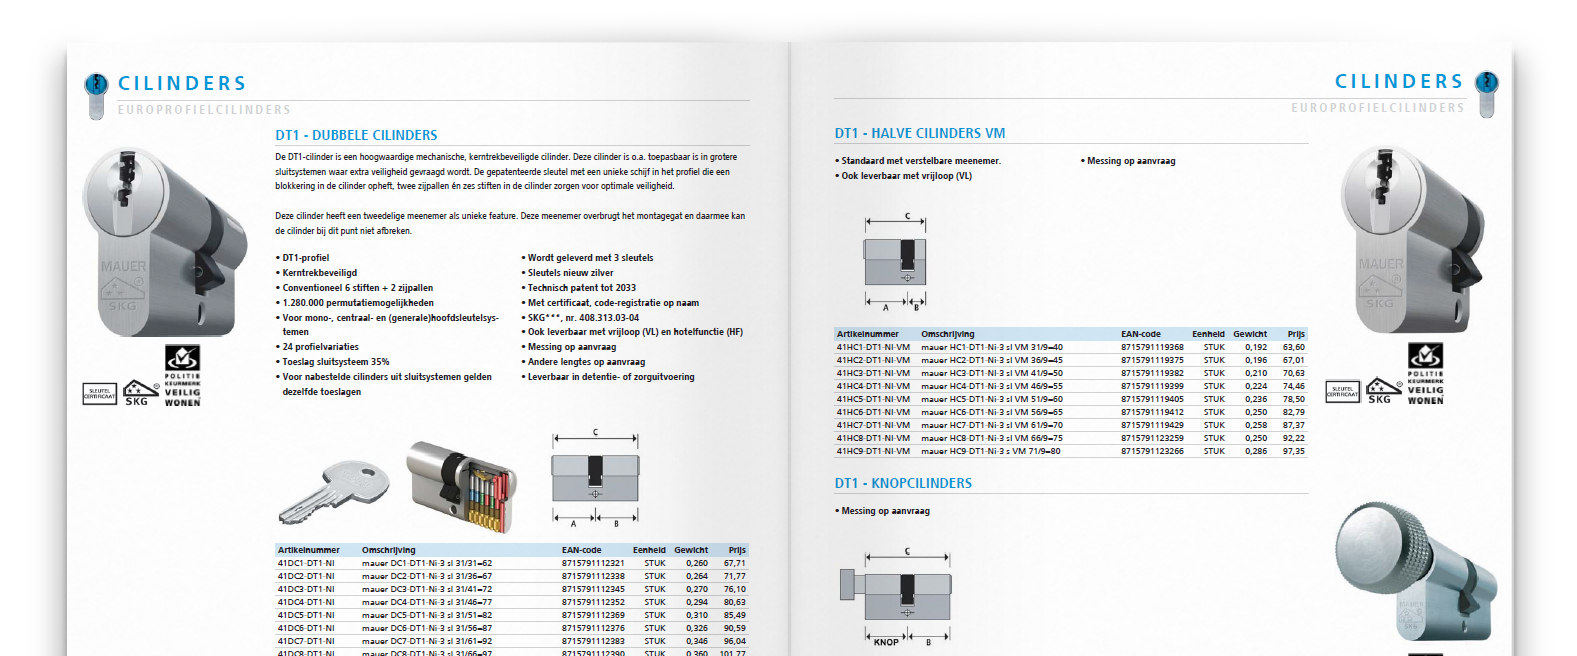Select 'Toeslag sluitsysteem 35%' bullet

(332, 362)
